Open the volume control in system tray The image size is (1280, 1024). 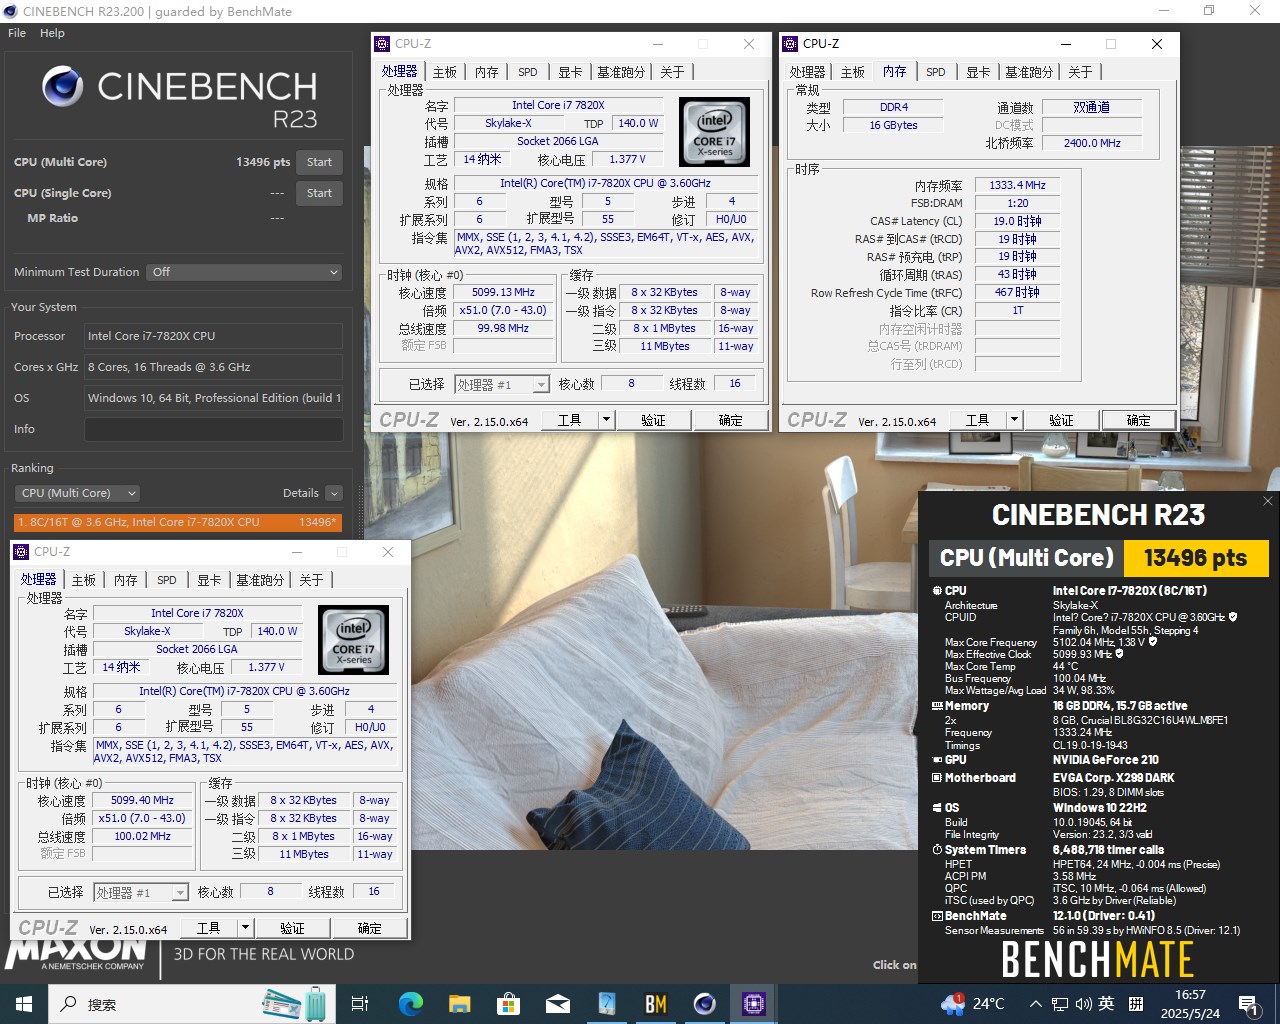coord(1084,1004)
